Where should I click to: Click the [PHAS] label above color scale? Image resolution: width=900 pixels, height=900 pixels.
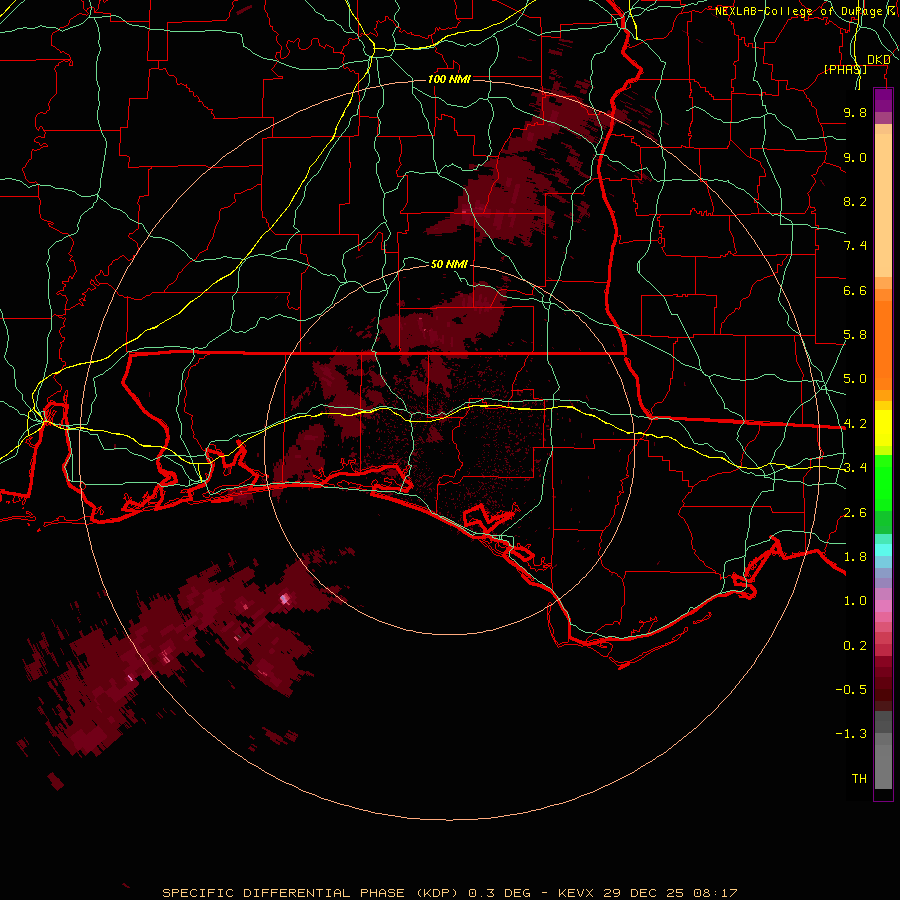845,69
